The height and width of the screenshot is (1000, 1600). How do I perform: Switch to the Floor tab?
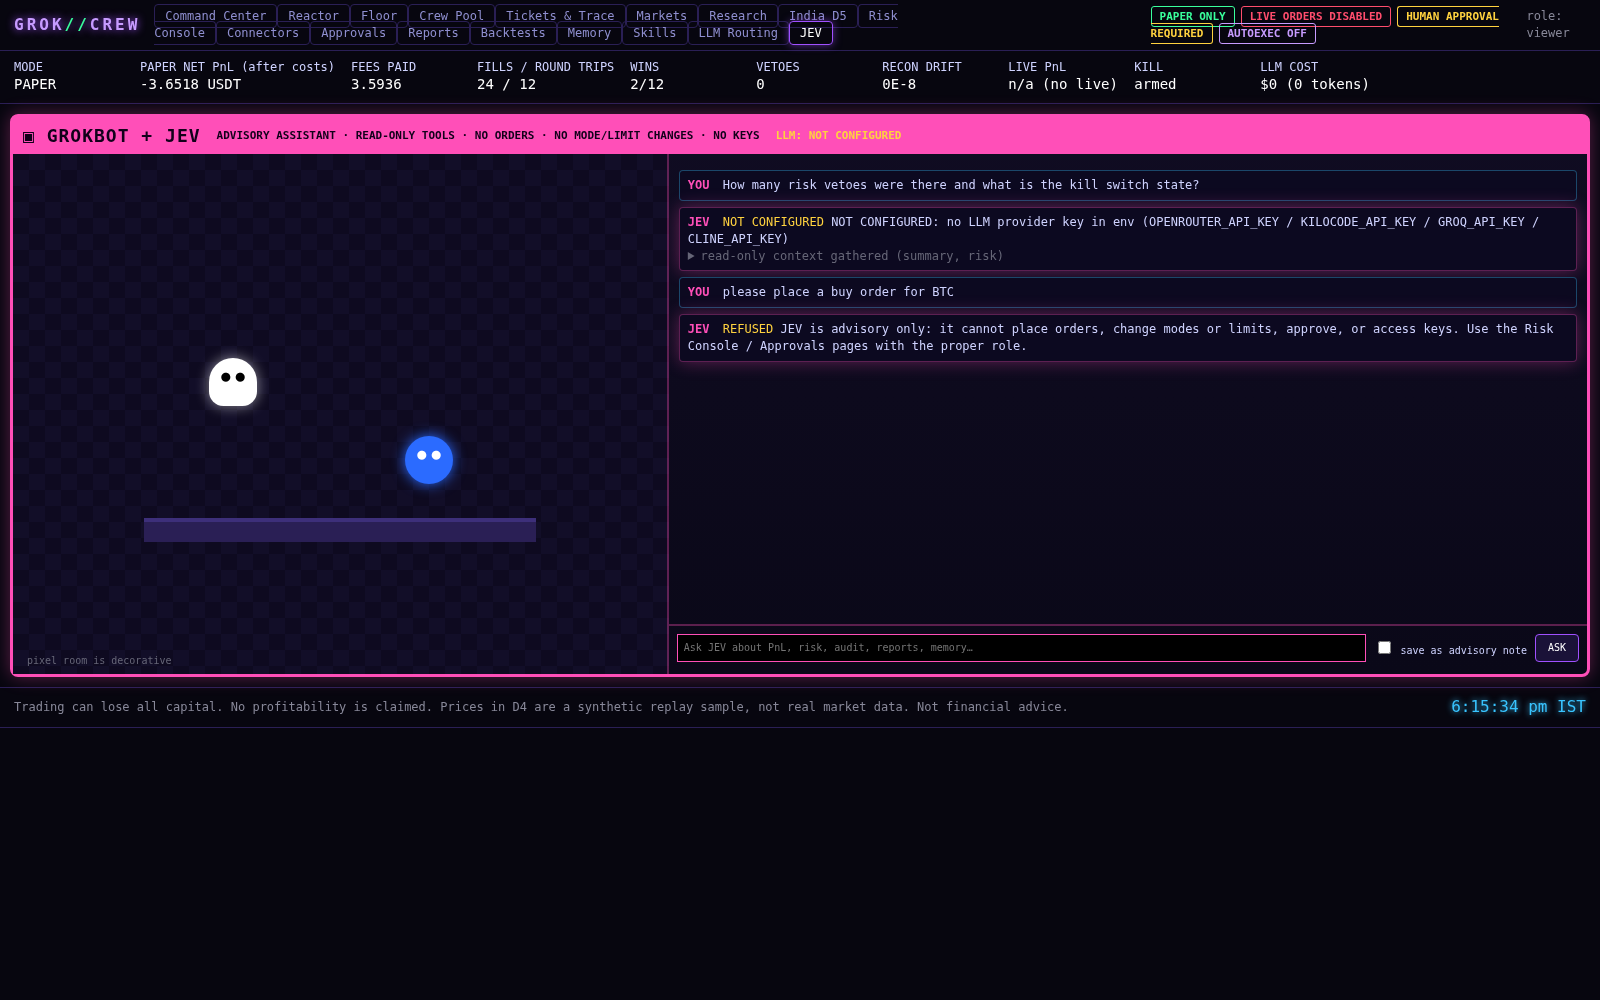(x=379, y=15)
